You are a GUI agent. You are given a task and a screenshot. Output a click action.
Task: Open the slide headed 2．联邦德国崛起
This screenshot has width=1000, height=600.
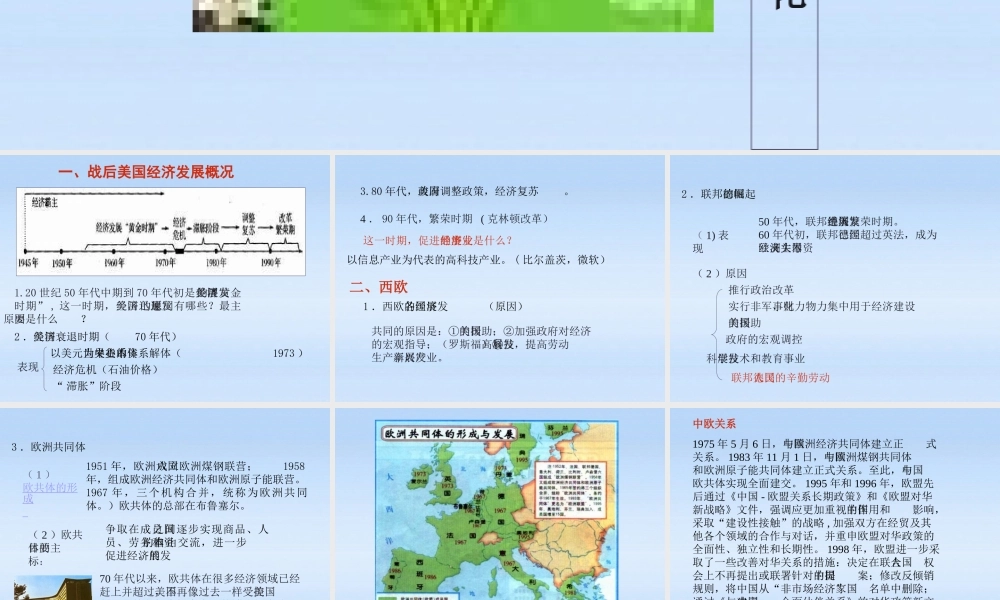pos(835,279)
